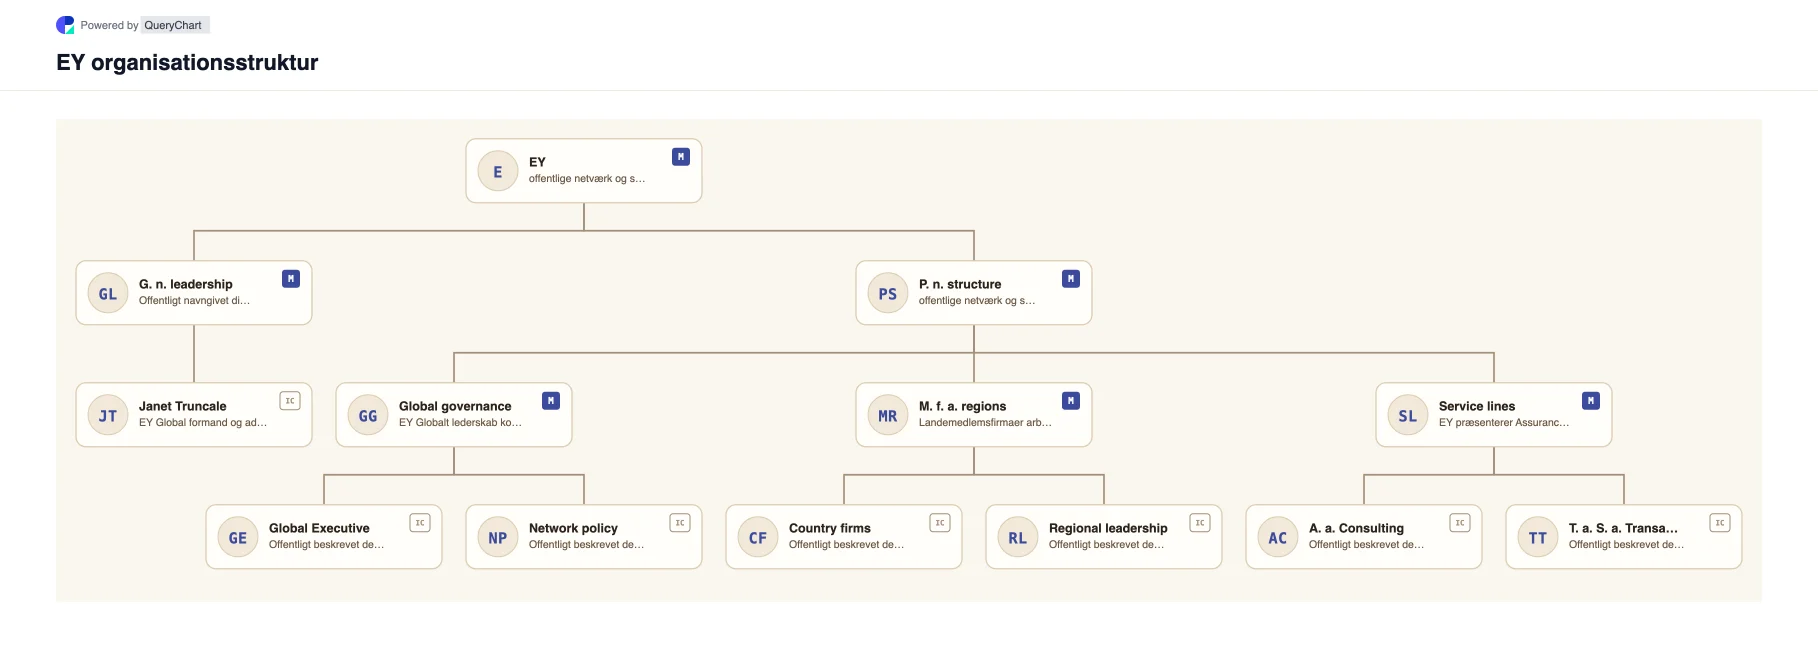The height and width of the screenshot is (658, 1818).
Task: Click M badge on P. n. structure card
Action: 1071,279
